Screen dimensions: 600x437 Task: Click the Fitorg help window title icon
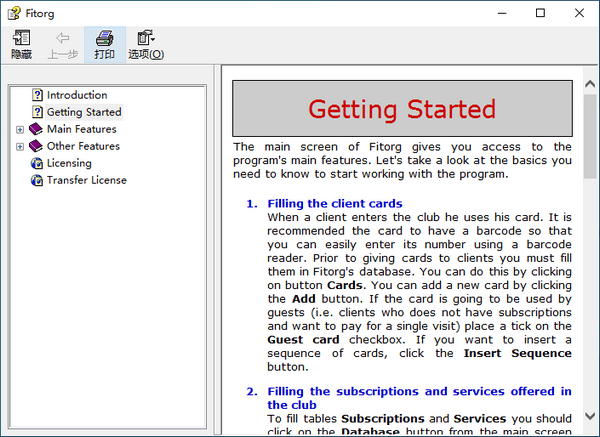pyautogui.click(x=14, y=13)
